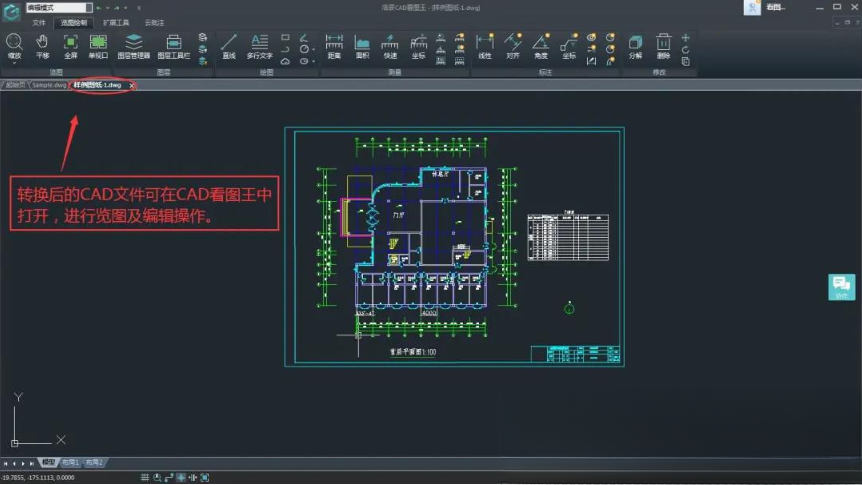Select the 快速 quick measure tool
This screenshot has width=862, height=485.
(390, 46)
